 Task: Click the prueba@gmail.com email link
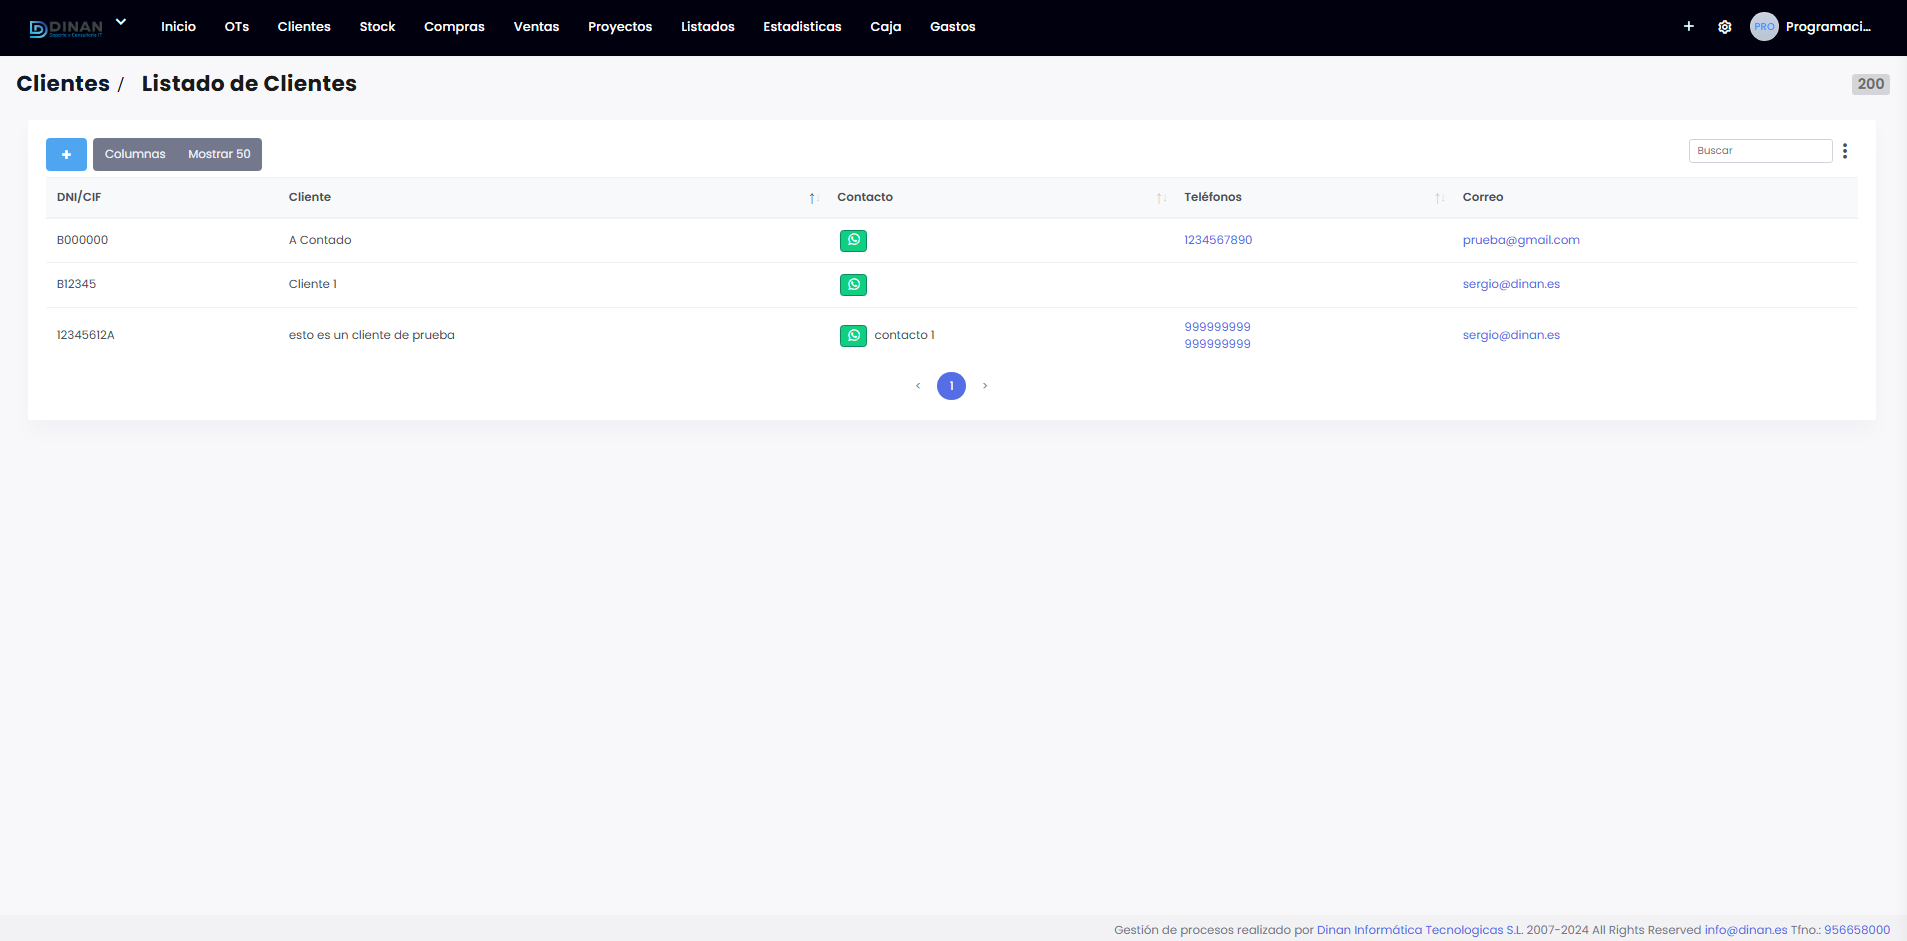(x=1521, y=240)
